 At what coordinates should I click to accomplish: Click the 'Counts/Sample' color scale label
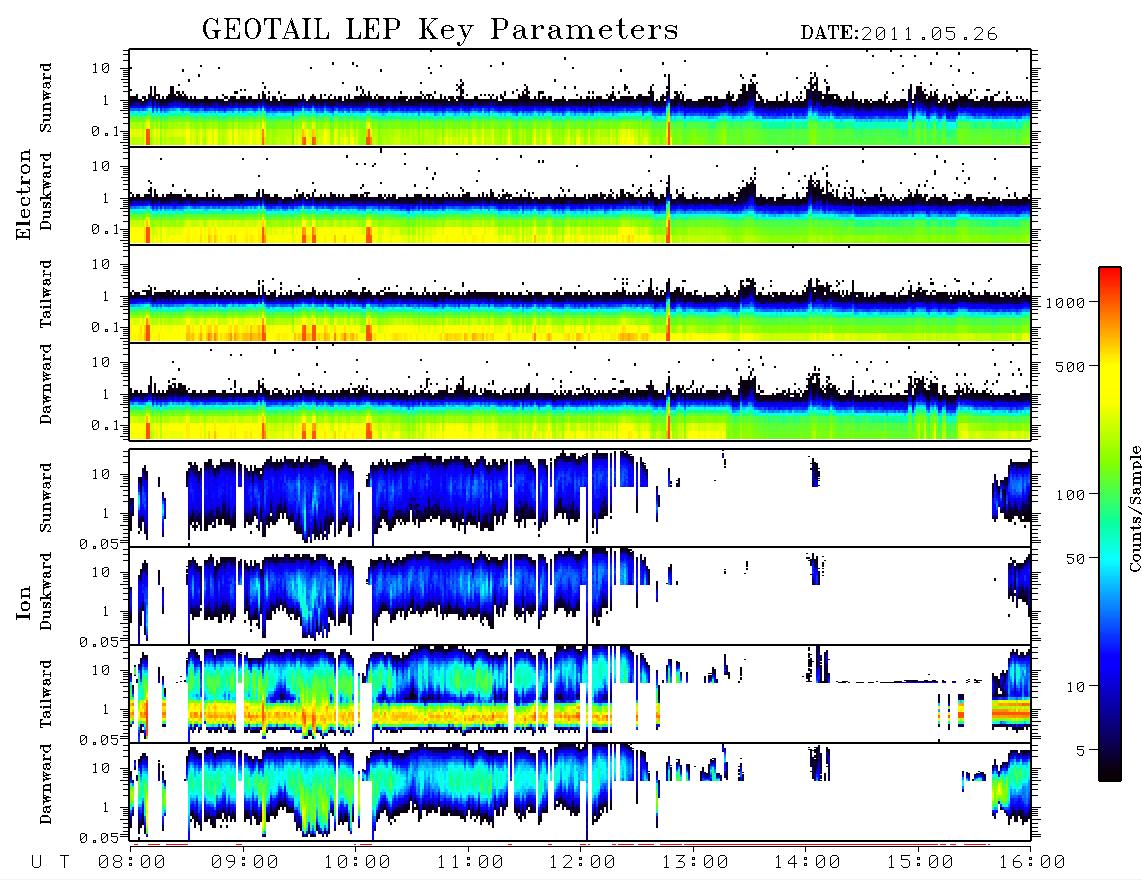point(1134,508)
